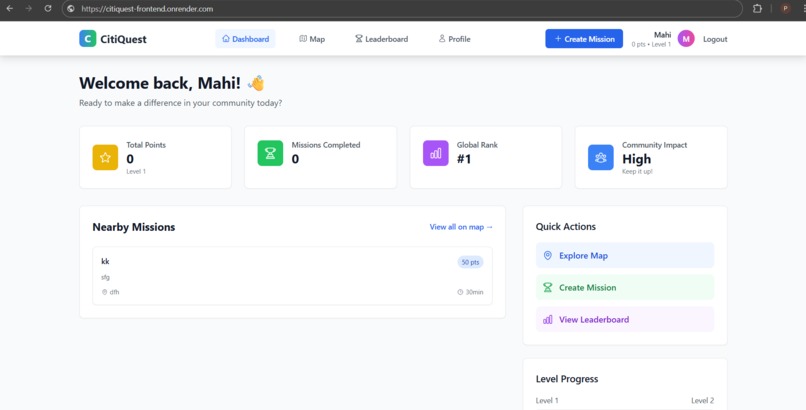Viewport: 806px width, 410px height.
Task: Go forward in the browser
Action: (28, 9)
